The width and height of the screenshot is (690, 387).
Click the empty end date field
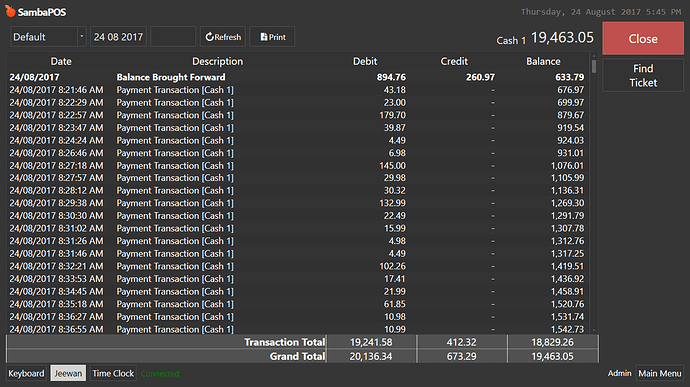173,37
